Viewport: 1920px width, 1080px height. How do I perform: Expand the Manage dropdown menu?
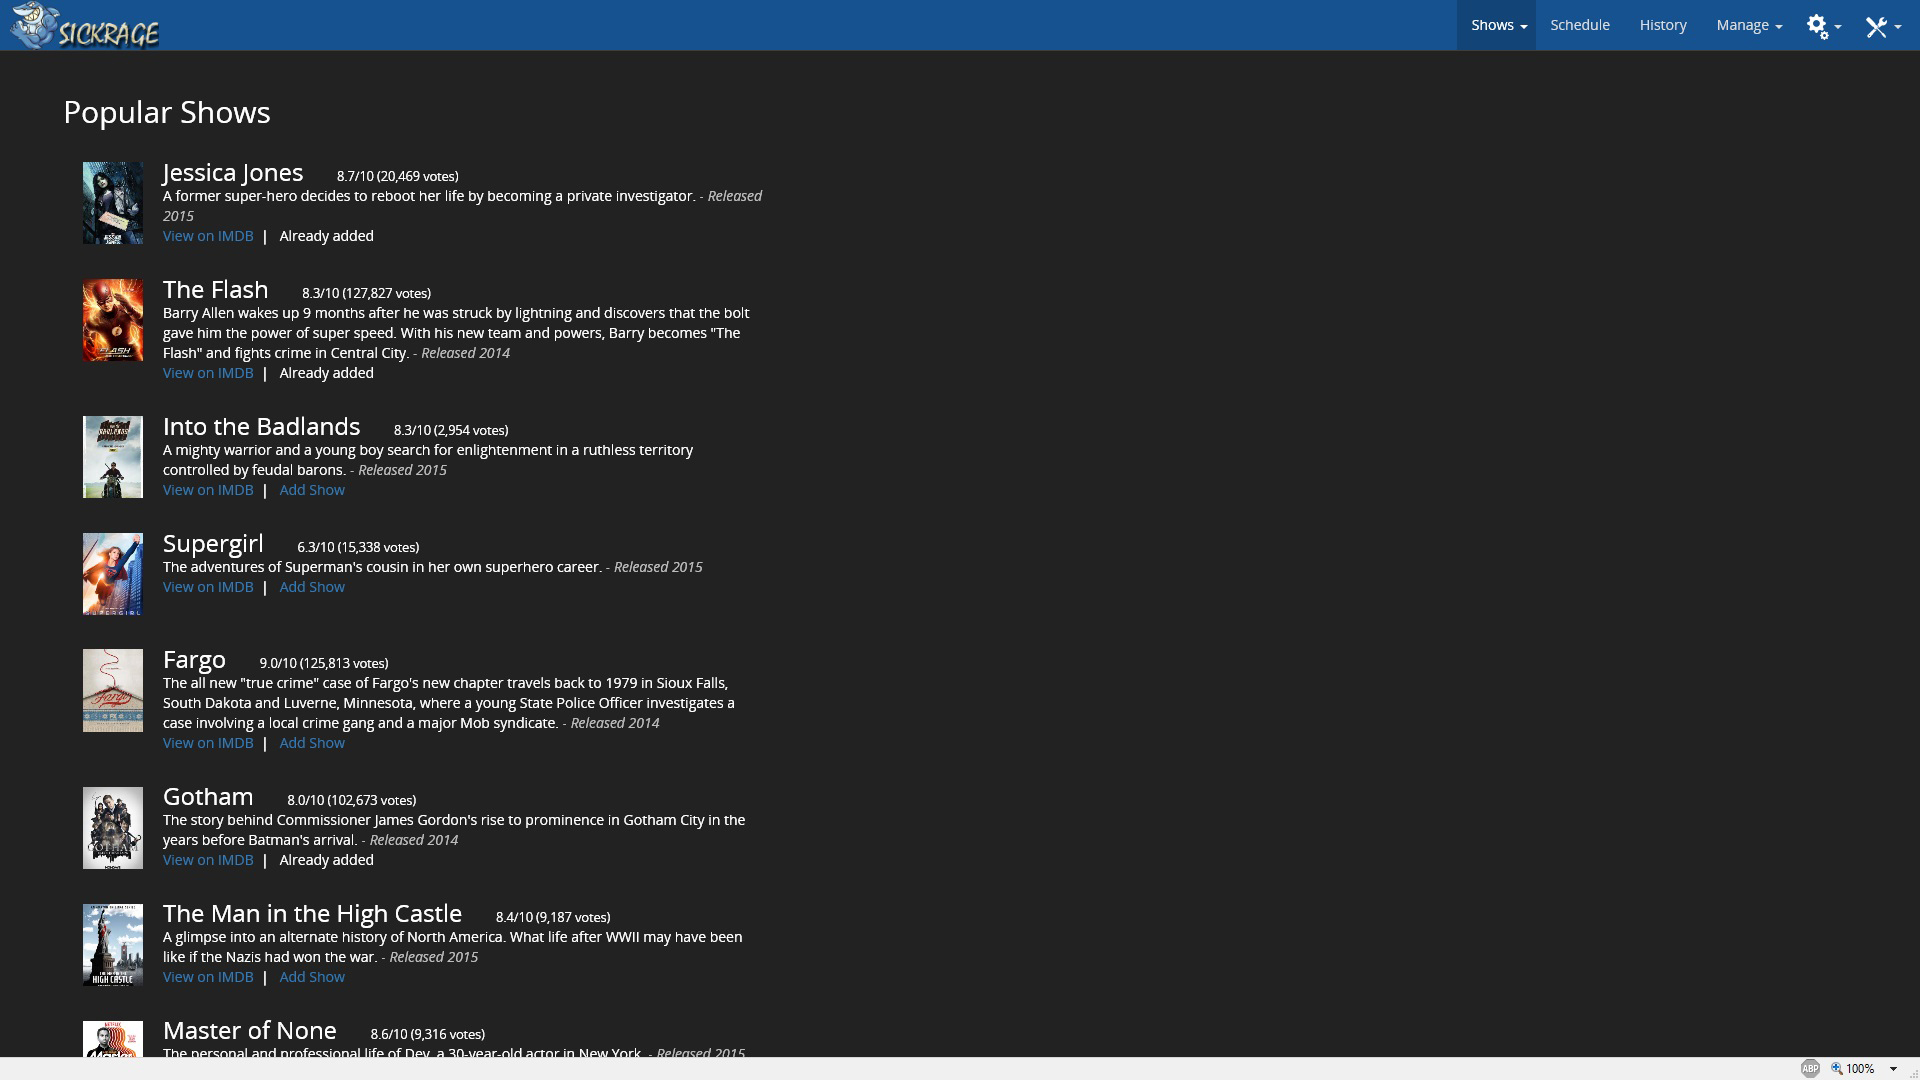pos(1749,25)
